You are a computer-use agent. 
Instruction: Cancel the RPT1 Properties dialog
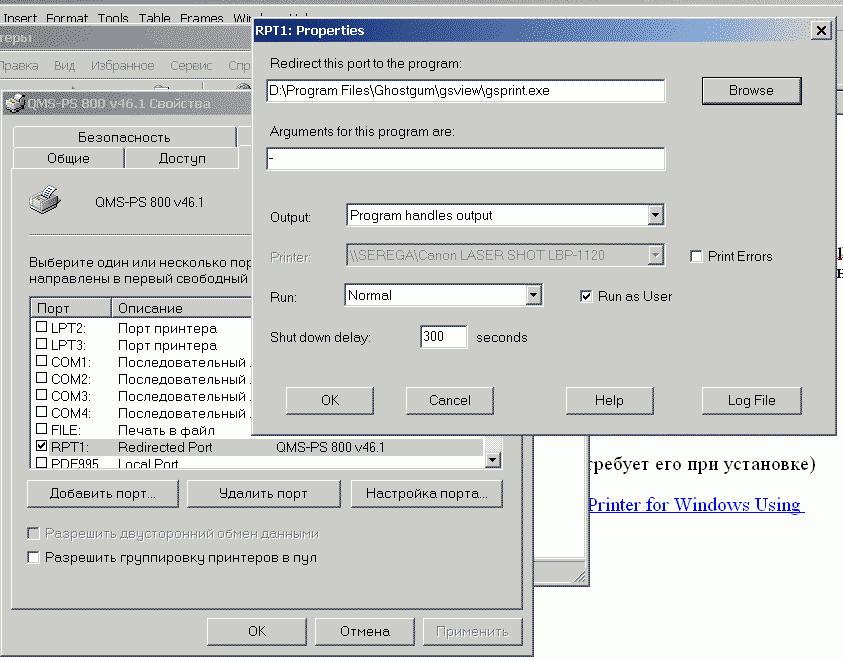click(x=449, y=400)
